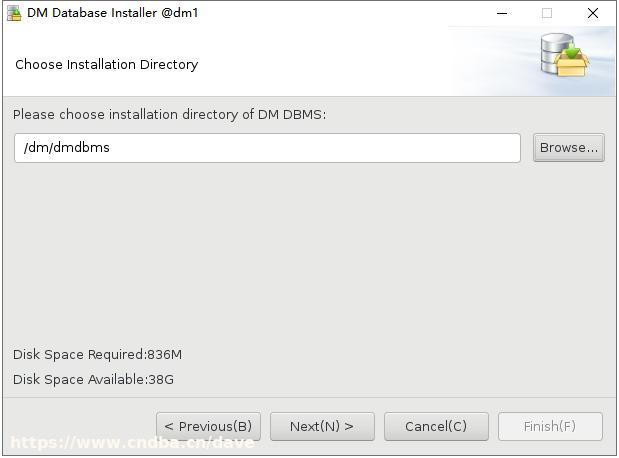
Task: Click the Browse... button
Action: pyautogui.click(x=568, y=148)
